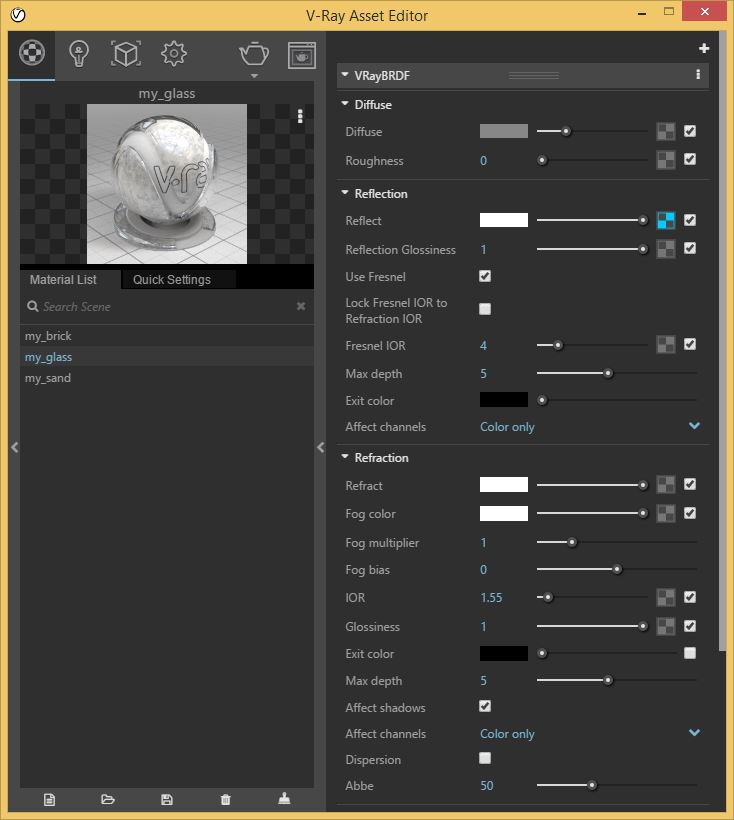This screenshot has width=734, height=820.
Task: Click the Roughness texture map slot
Action: [x=666, y=160]
